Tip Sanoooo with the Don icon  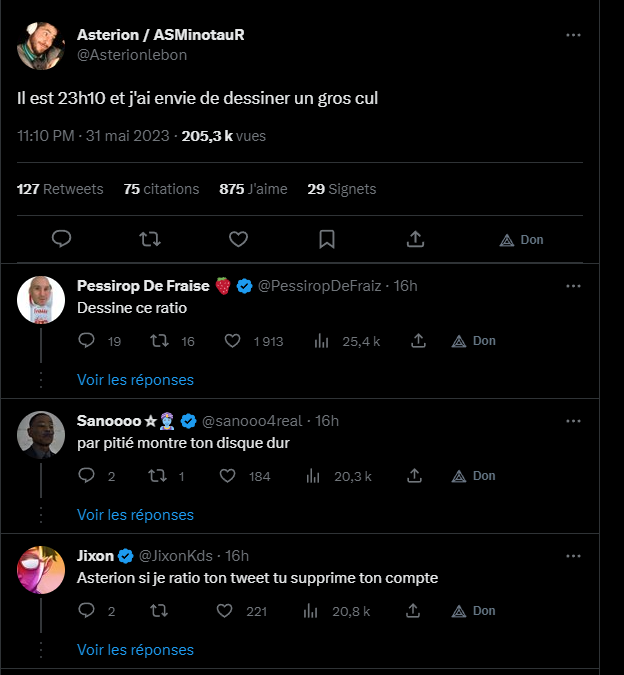click(474, 476)
